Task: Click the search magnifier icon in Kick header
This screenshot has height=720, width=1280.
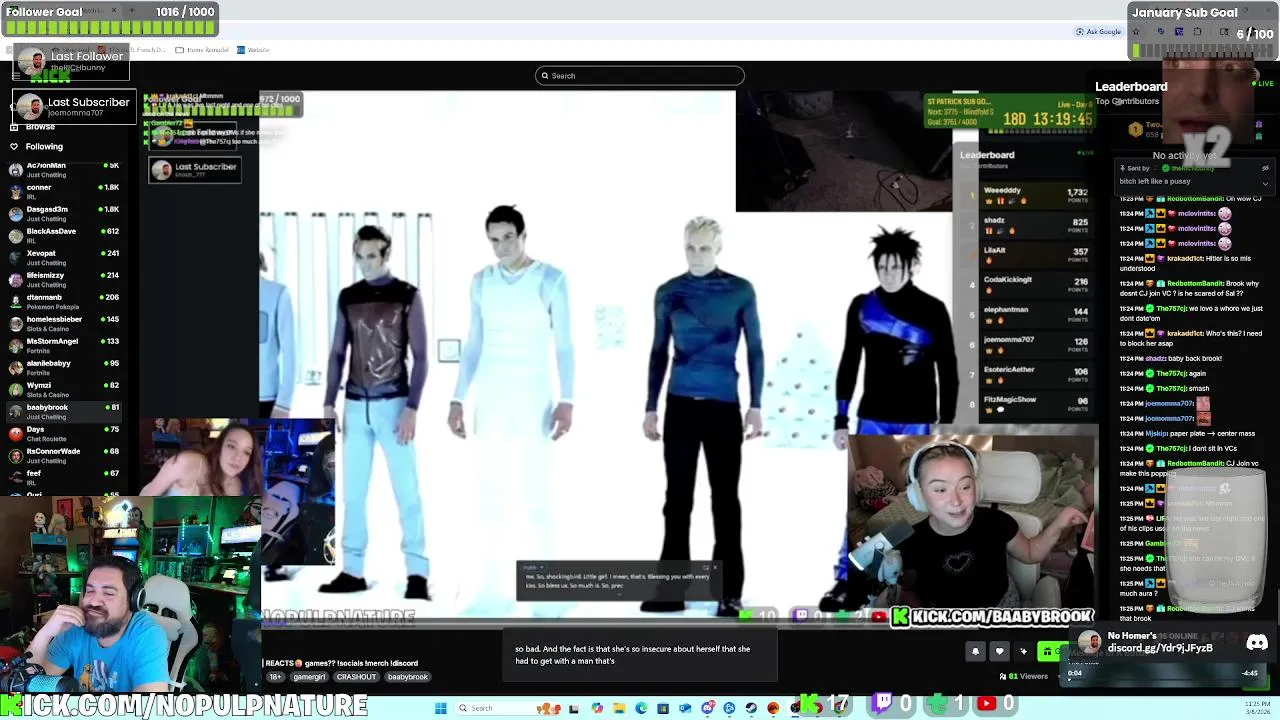Action: pos(545,76)
